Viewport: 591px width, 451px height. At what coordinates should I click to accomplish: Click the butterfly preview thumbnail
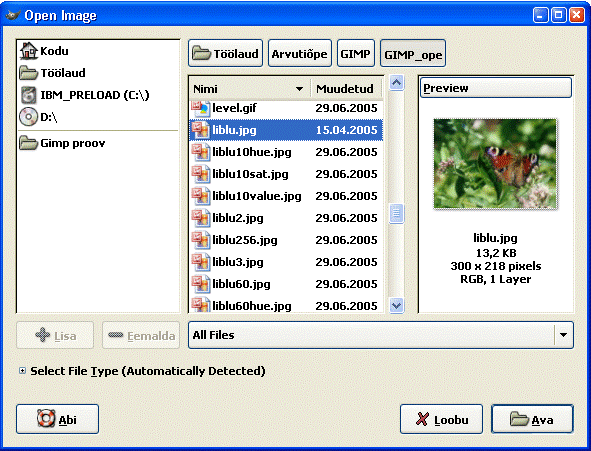[495, 164]
